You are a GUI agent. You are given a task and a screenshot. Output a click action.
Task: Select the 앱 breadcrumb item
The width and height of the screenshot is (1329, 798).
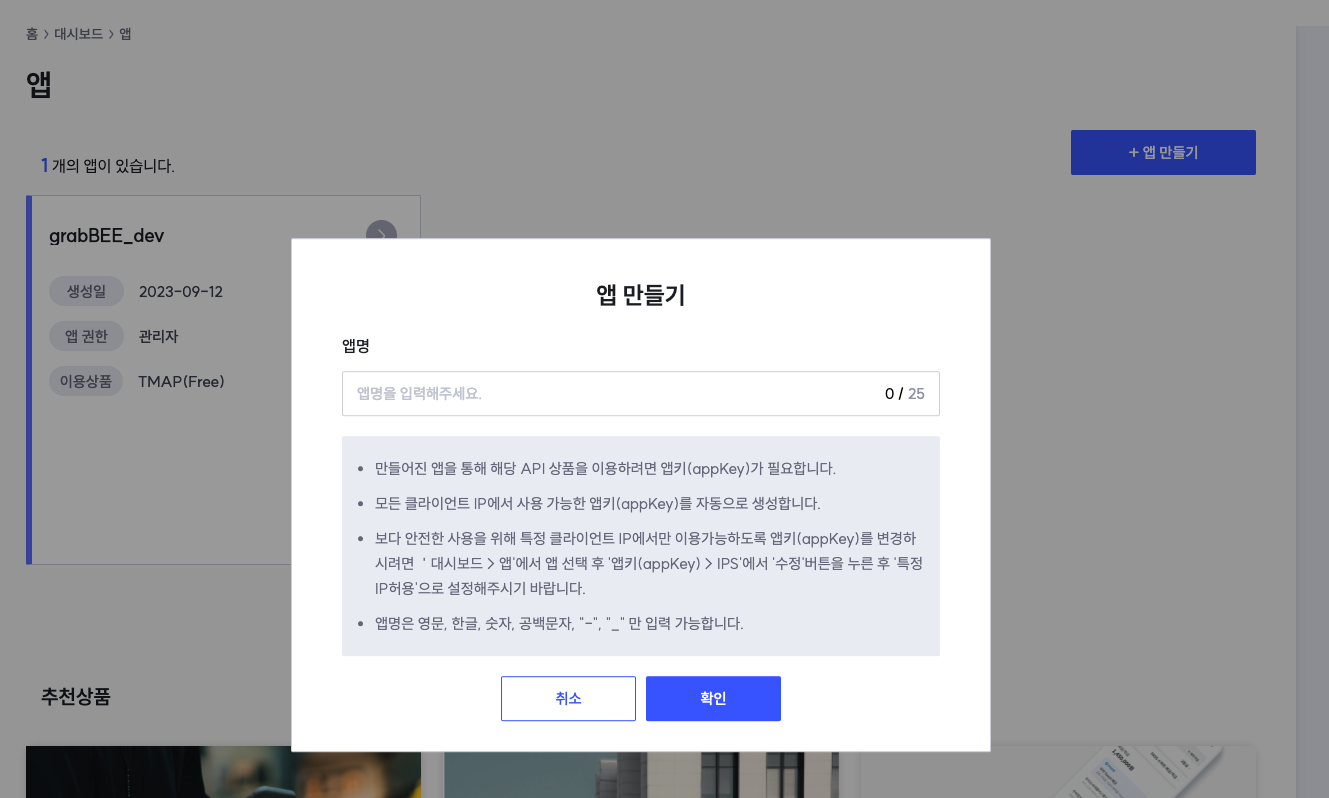pos(125,34)
